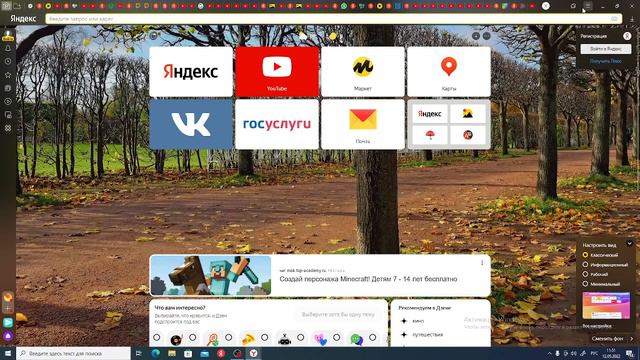
Task: Open the three-dot menu on the ad card
Action: [482, 263]
